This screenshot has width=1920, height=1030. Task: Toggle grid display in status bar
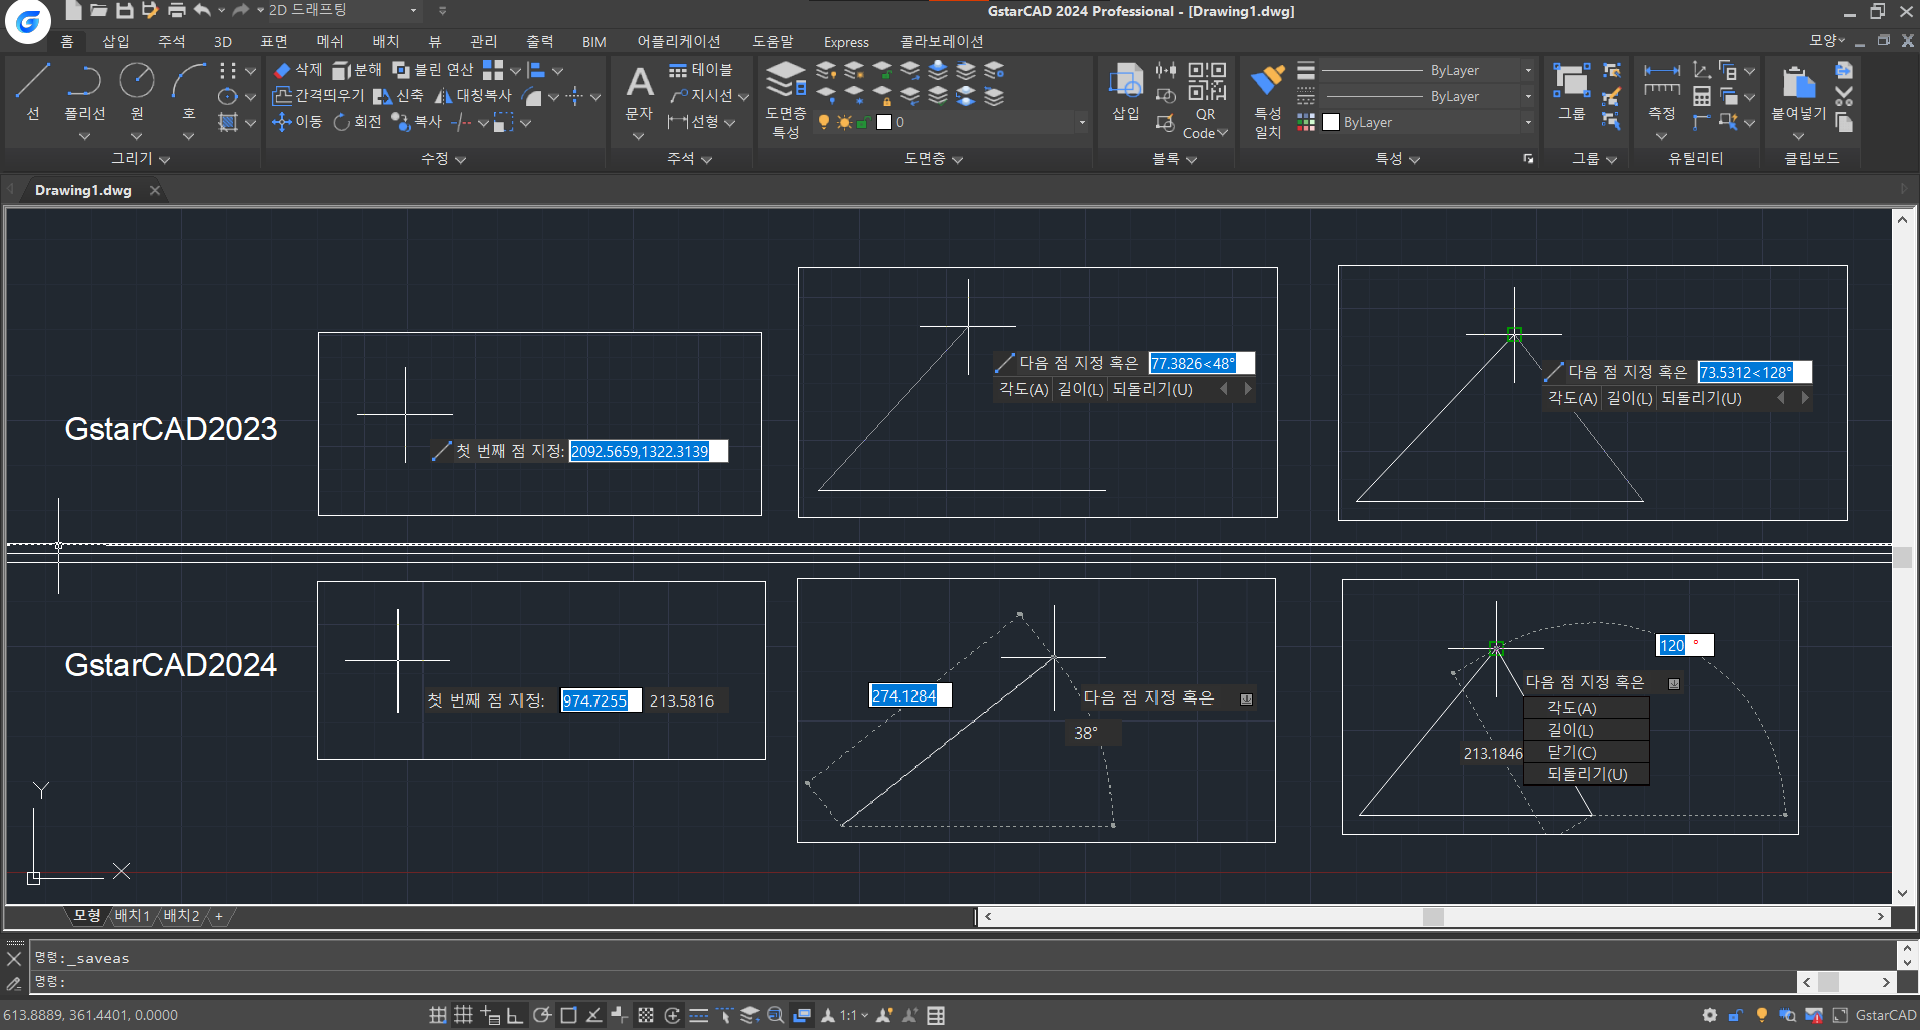[463, 1015]
